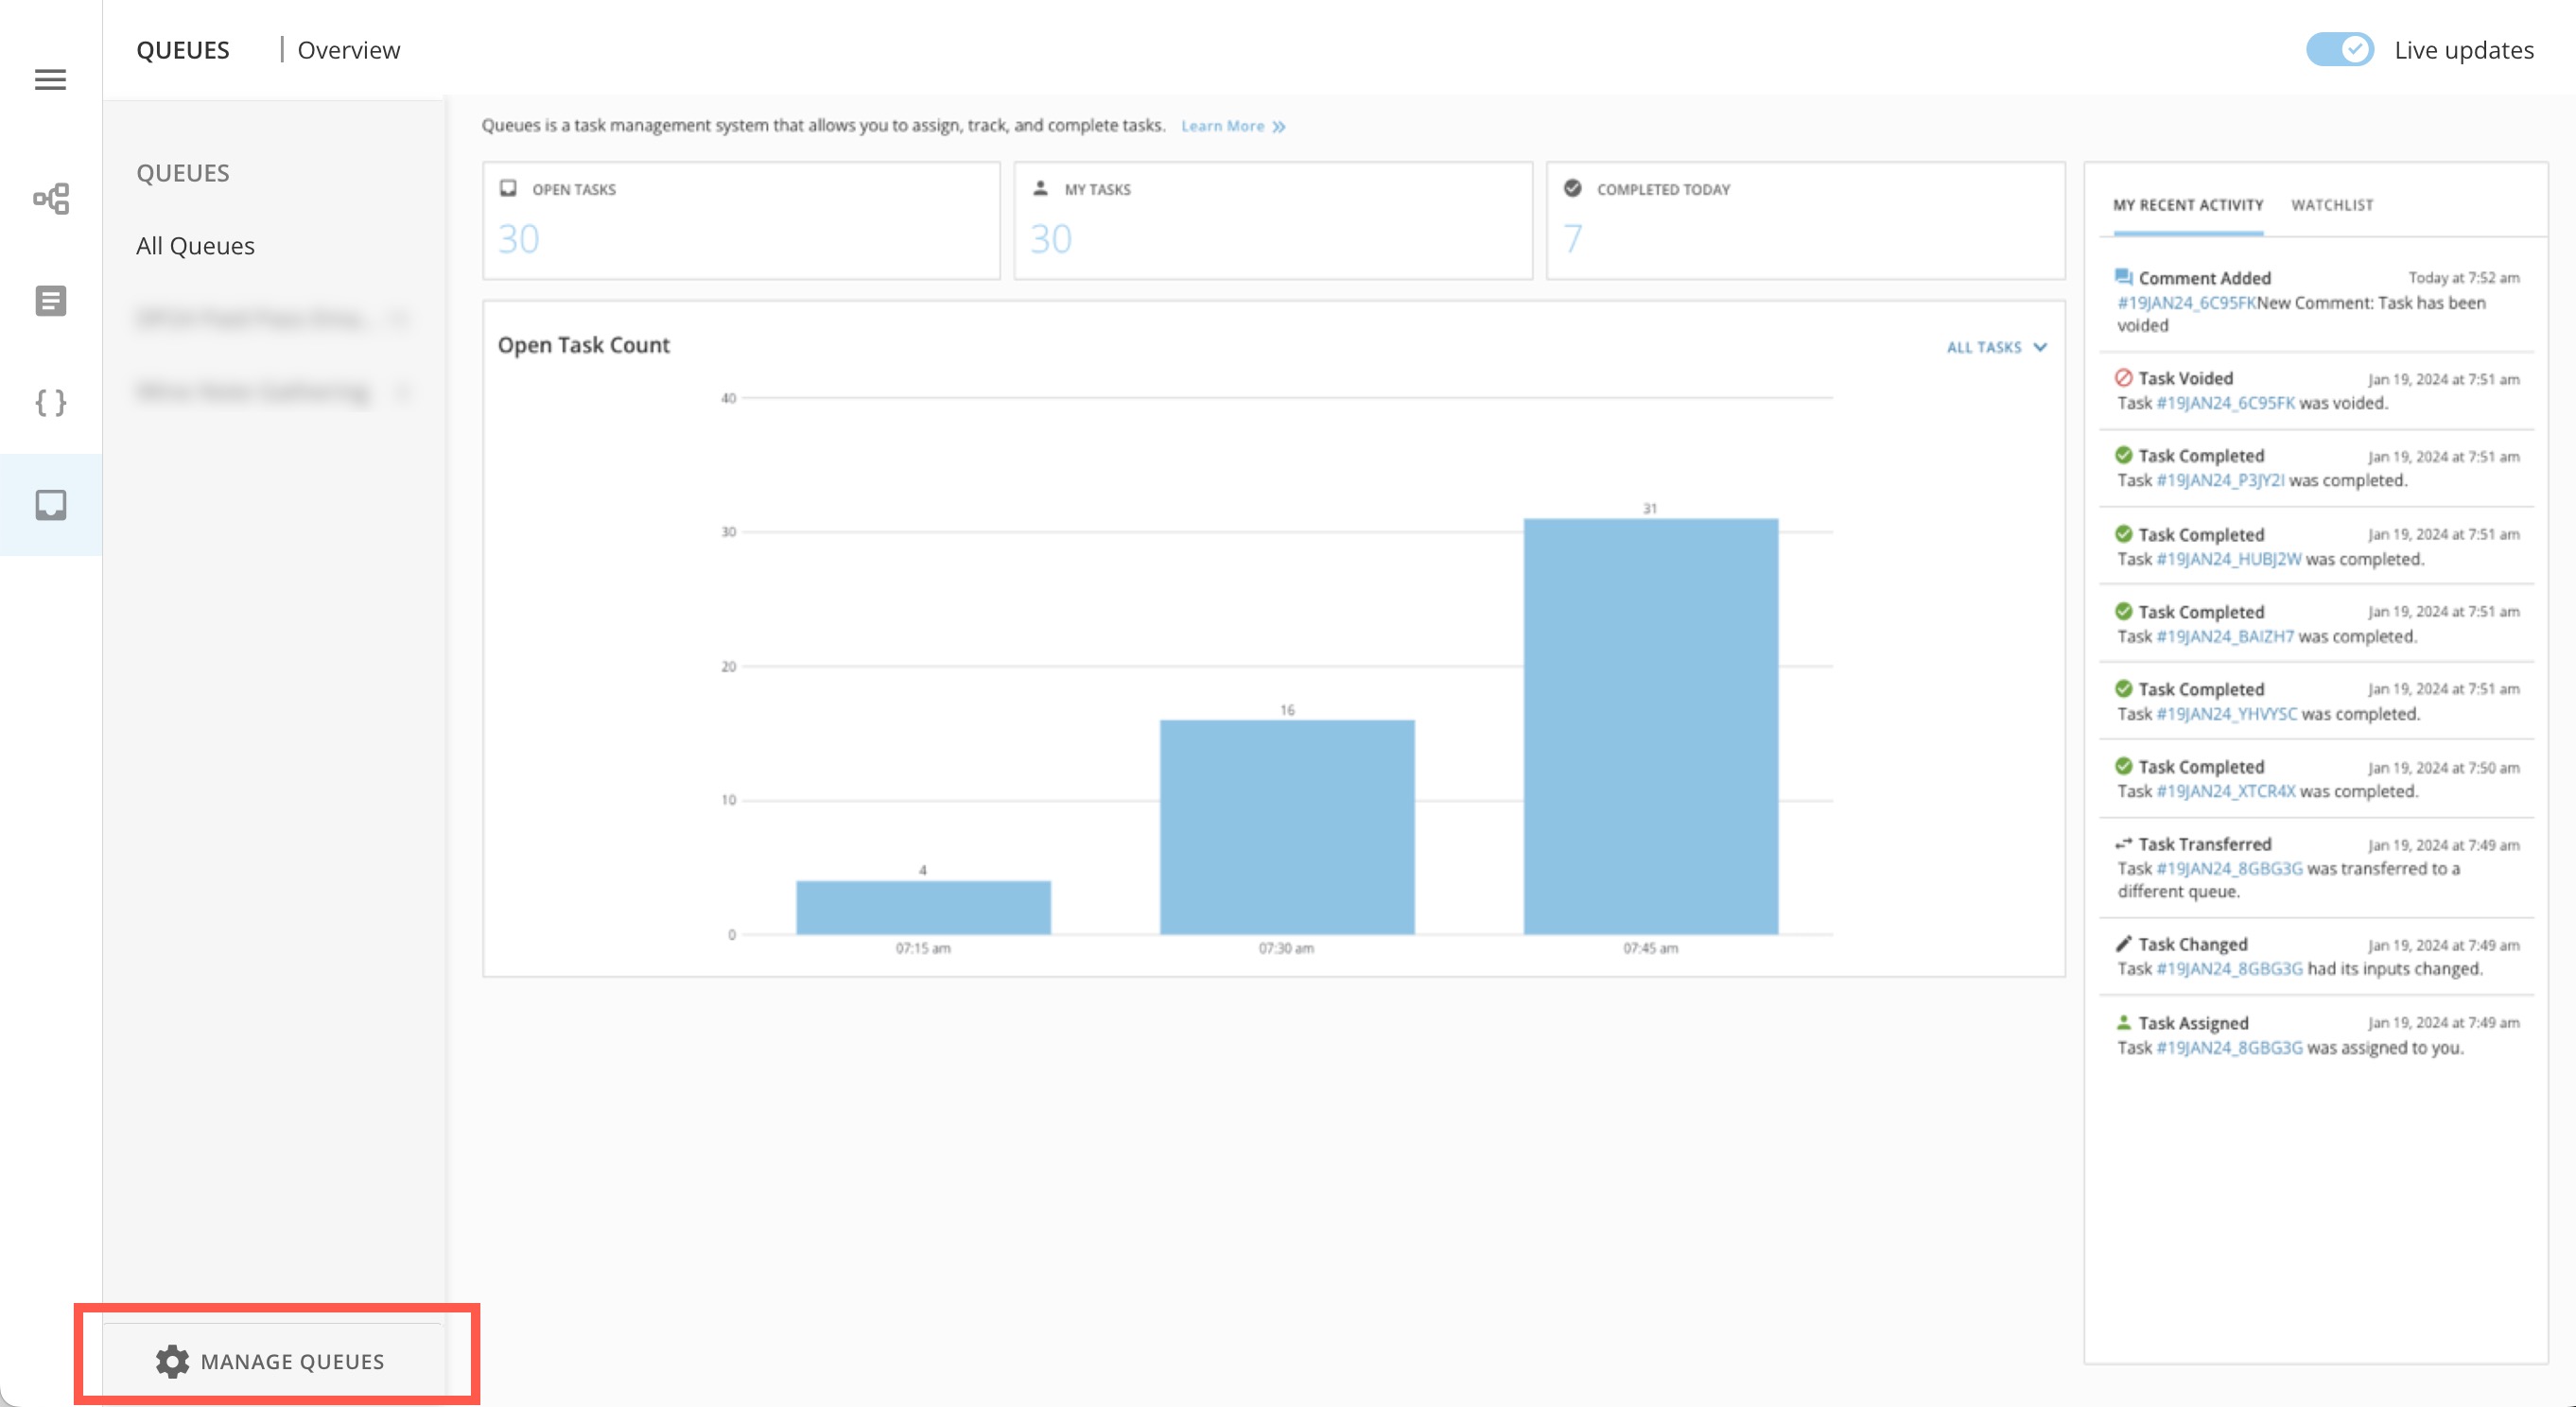Select All Queues in the sidebar
The width and height of the screenshot is (2576, 1407).
click(195, 246)
